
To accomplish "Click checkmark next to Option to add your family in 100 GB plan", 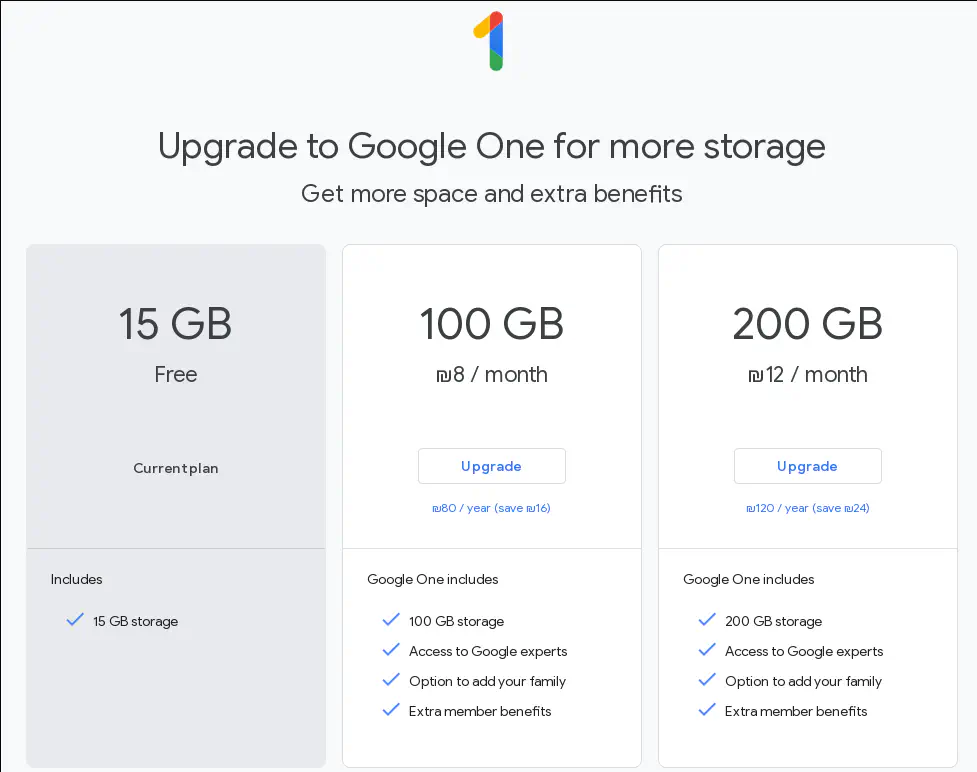I will 391,680.
